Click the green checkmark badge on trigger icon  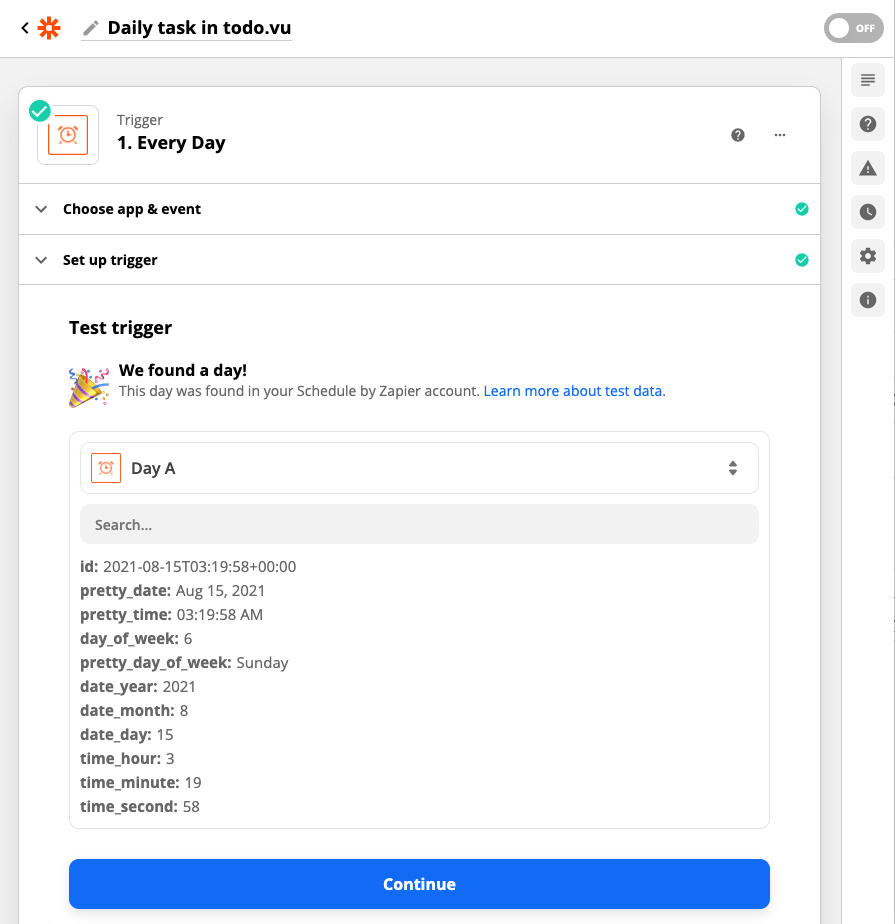[x=40, y=111]
